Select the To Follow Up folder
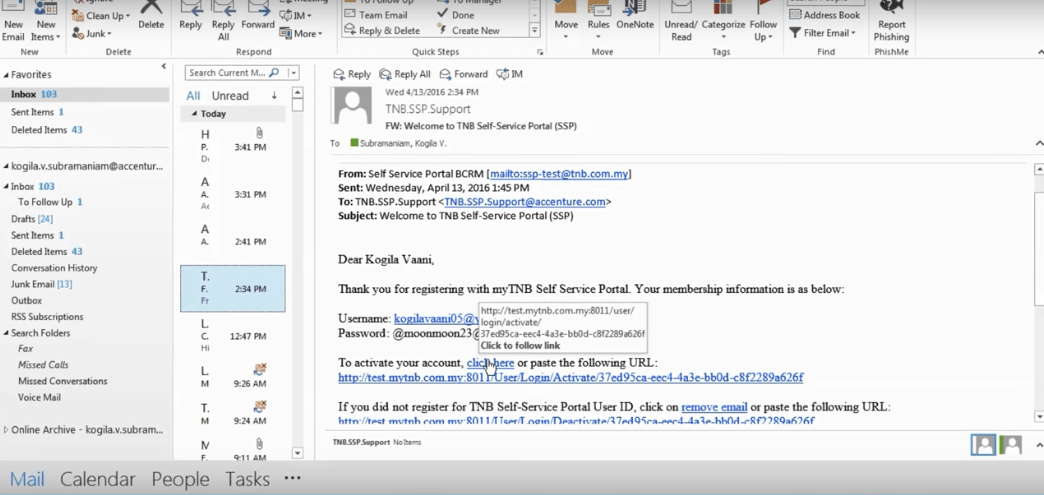The height and width of the screenshot is (495, 1044). [x=50, y=202]
